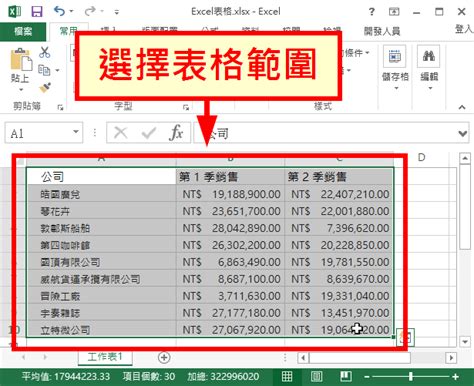Click the zoom in plus button
Screen dimensions: 474x386
point(455,377)
